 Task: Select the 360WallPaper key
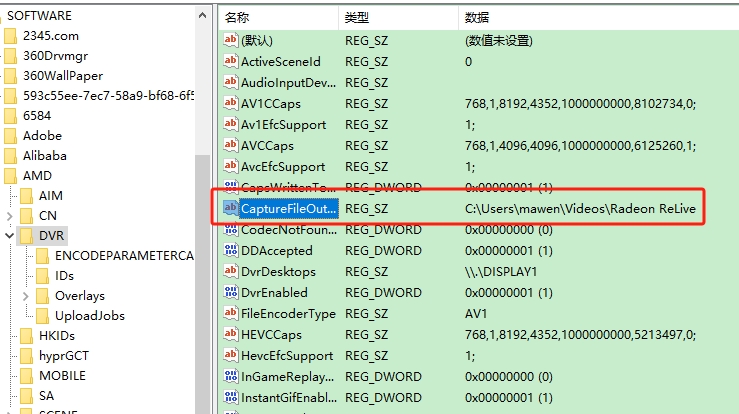63,76
